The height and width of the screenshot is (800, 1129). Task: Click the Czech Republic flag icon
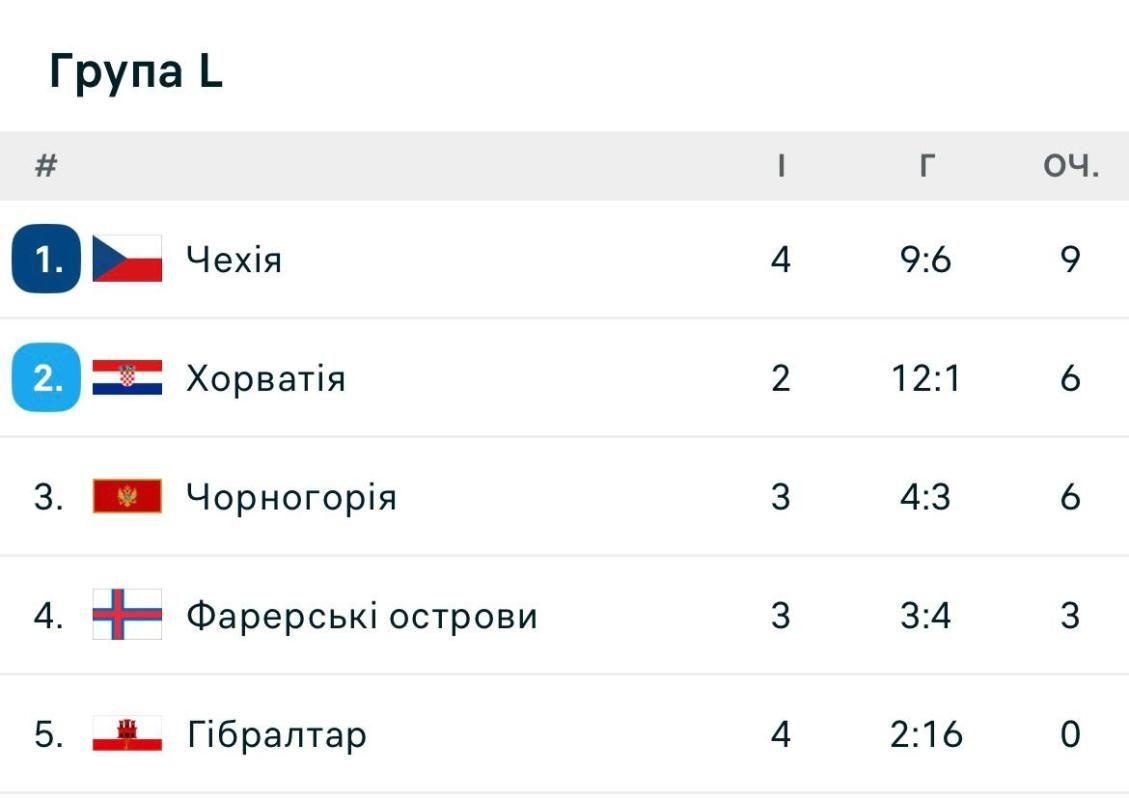[x=127, y=259]
